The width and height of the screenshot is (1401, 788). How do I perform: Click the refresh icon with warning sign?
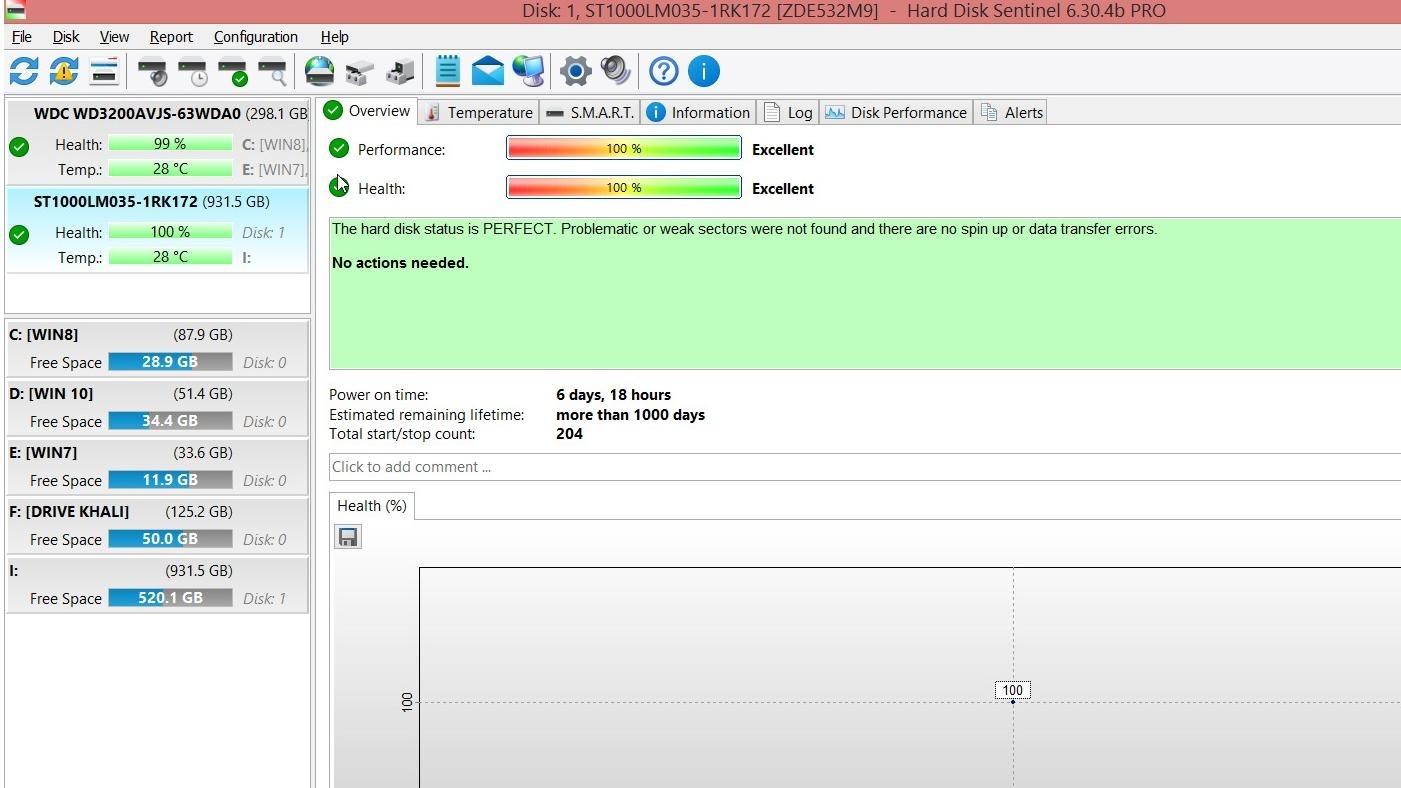[64, 71]
